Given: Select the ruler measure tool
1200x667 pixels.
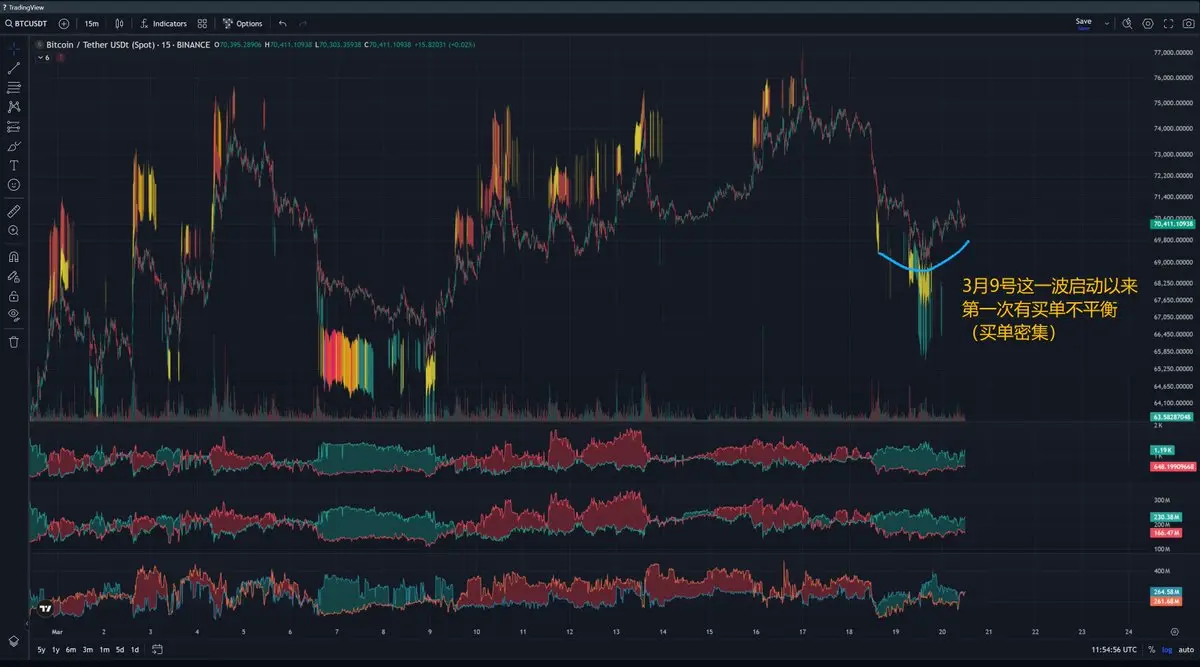Looking at the screenshot, I should tap(14, 211).
